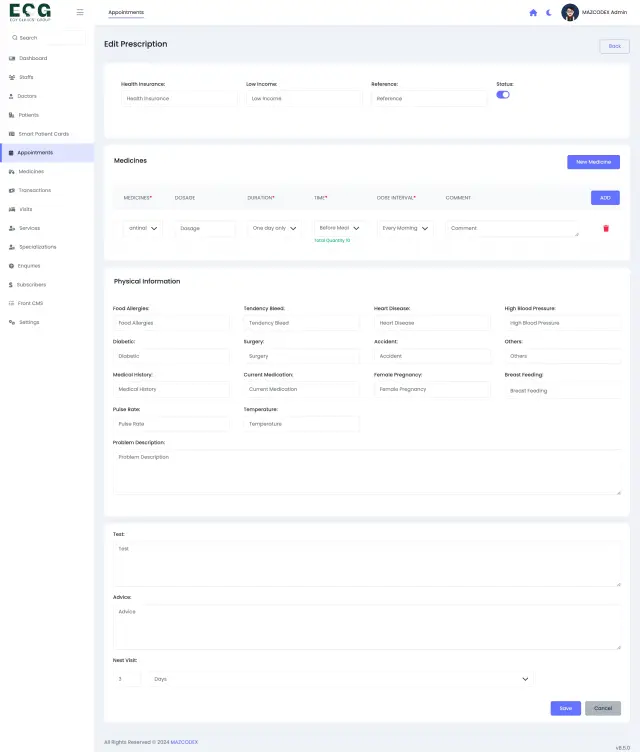This screenshot has height=752, width=640.
Task: Open the Next Visit Days dropdown
Action: click(x=341, y=679)
